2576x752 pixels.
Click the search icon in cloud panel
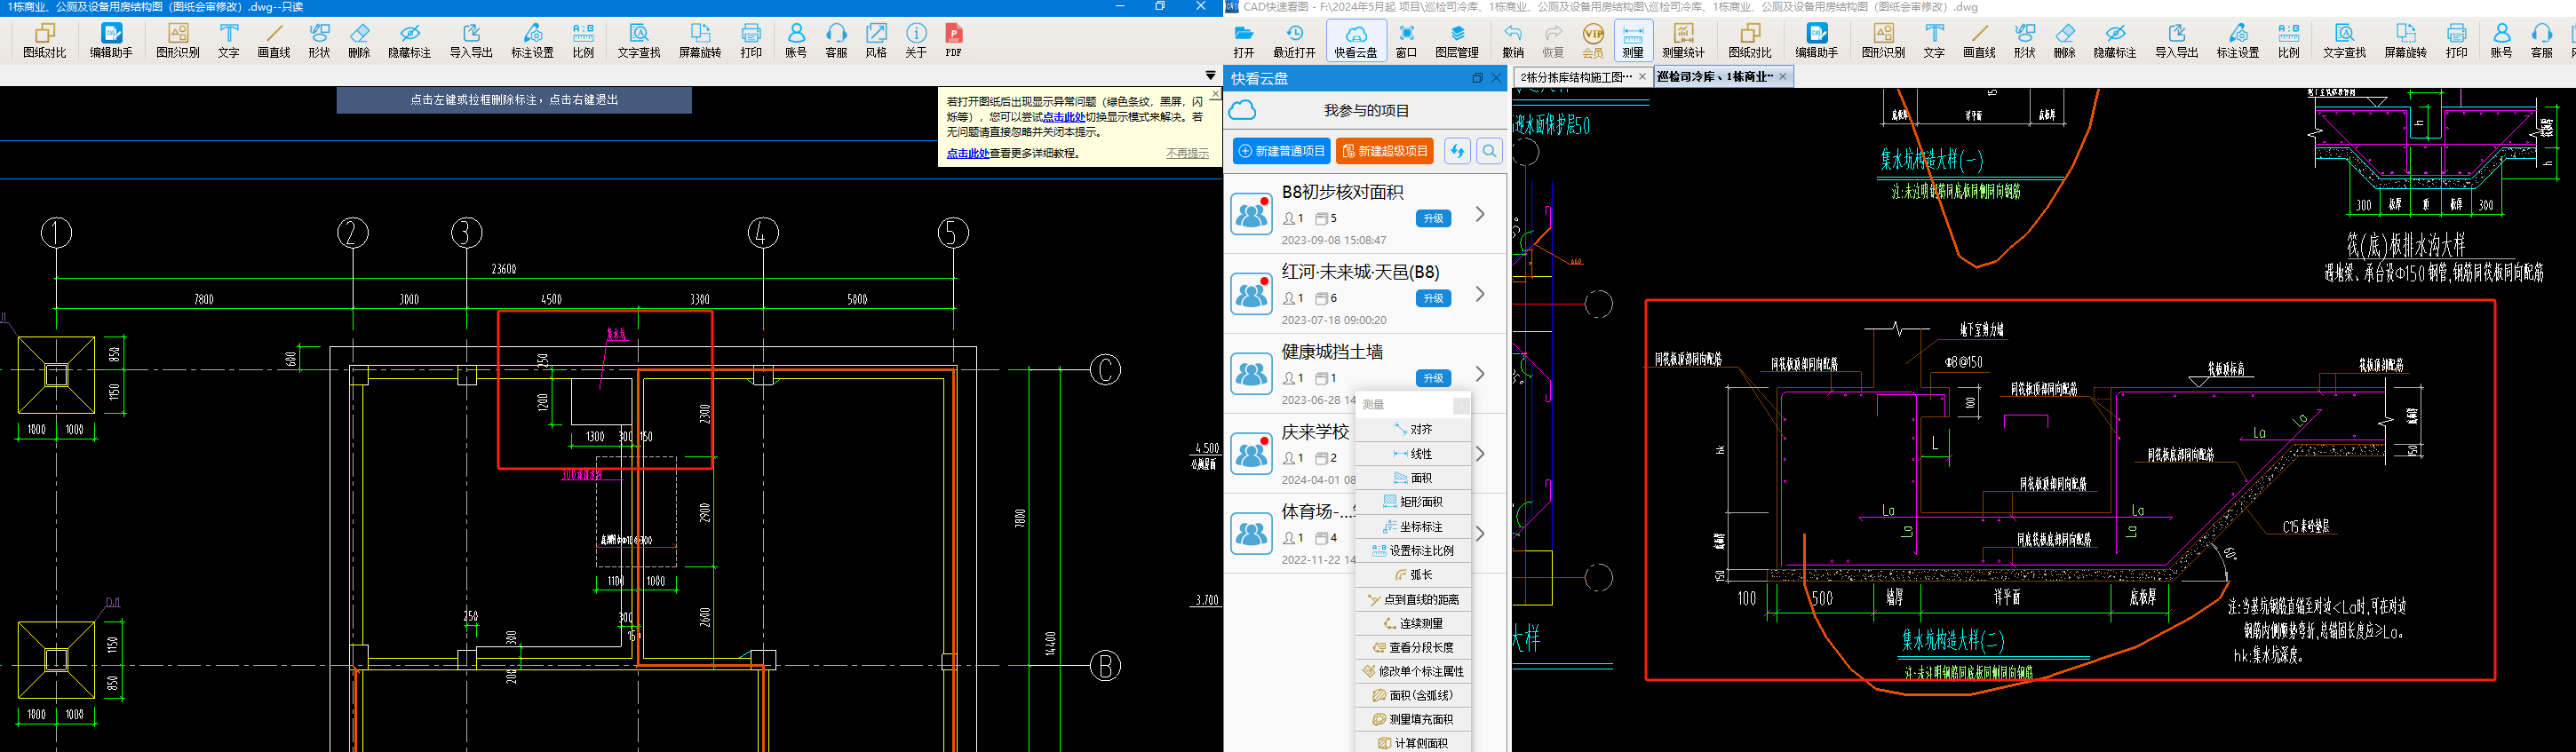(1489, 151)
